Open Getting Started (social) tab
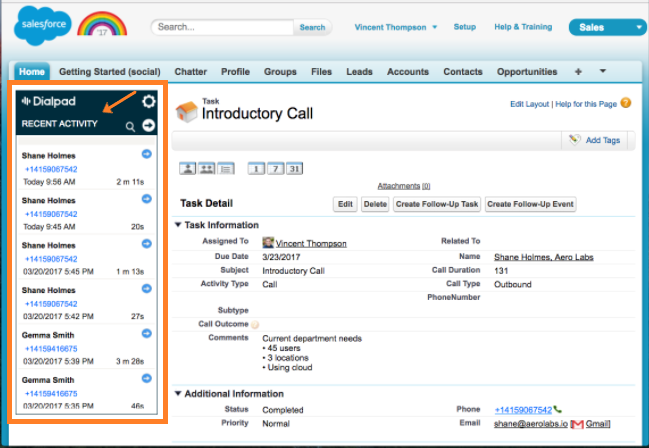The height and width of the screenshot is (448, 649). tap(110, 72)
